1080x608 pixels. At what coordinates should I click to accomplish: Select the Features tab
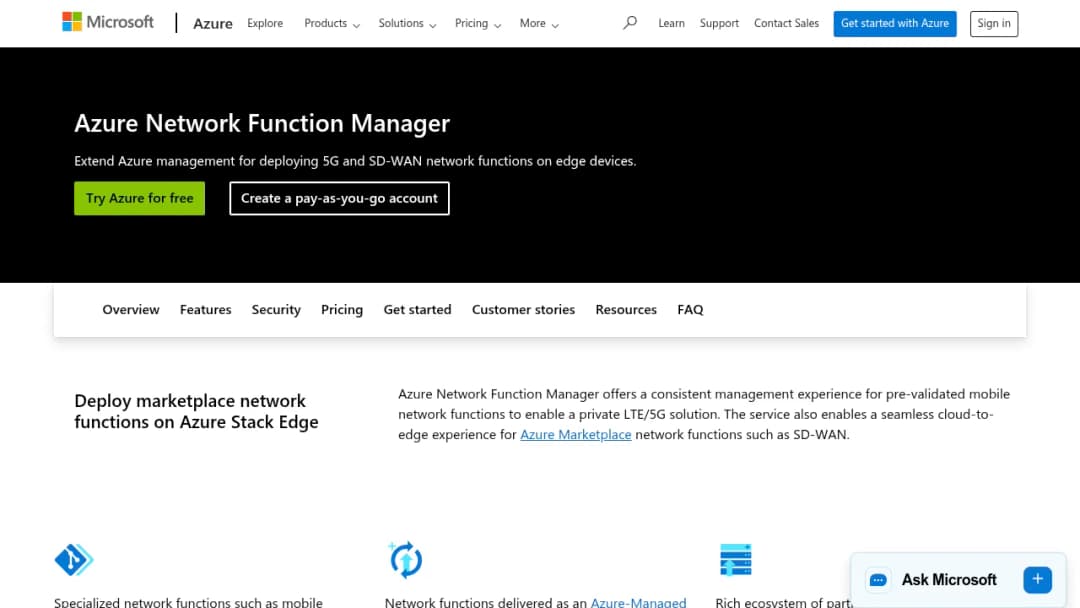pyautogui.click(x=205, y=310)
